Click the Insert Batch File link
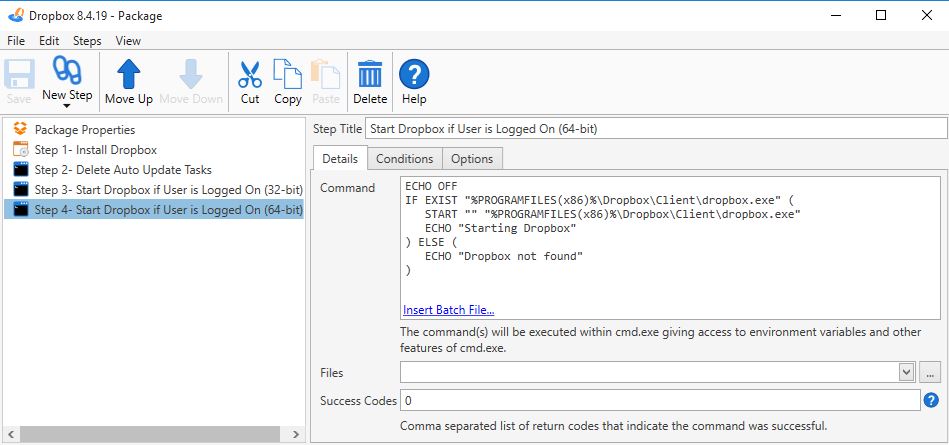Image resolution: width=949 pixels, height=445 pixels. coord(448,310)
